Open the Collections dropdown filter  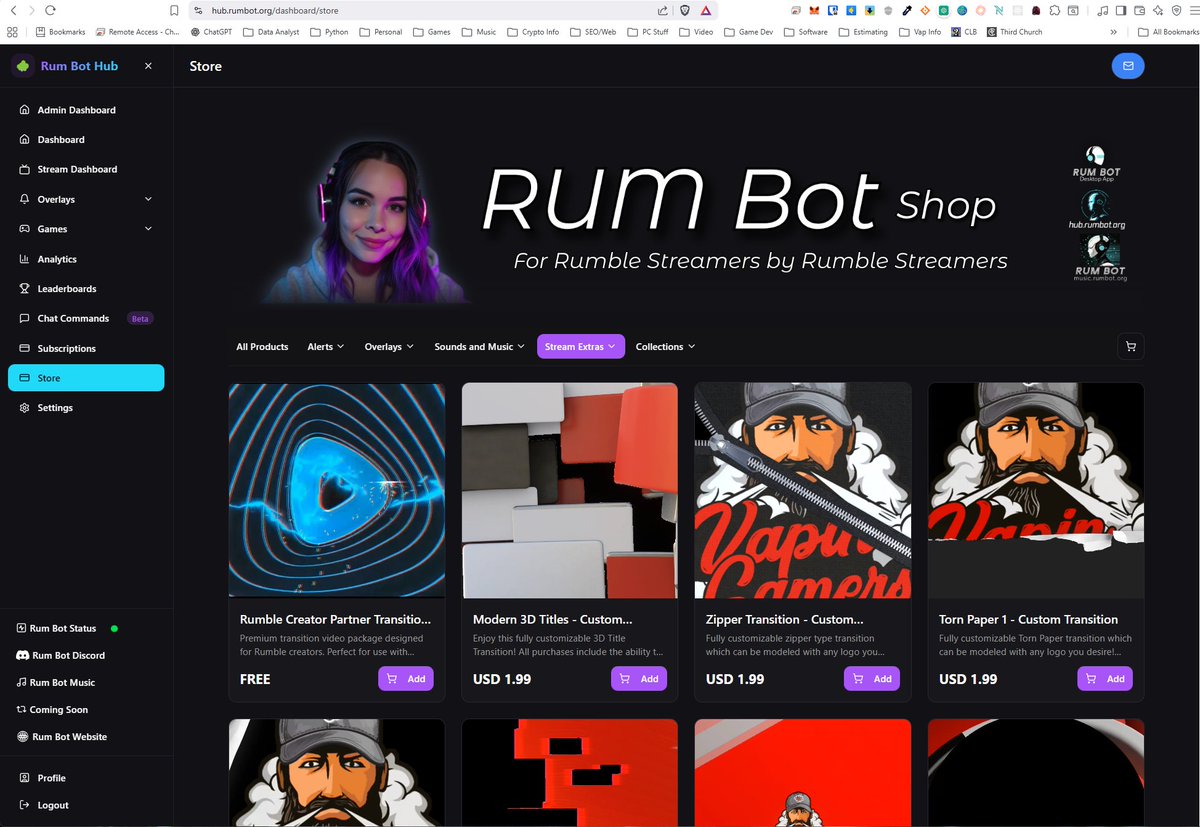click(x=665, y=346)
